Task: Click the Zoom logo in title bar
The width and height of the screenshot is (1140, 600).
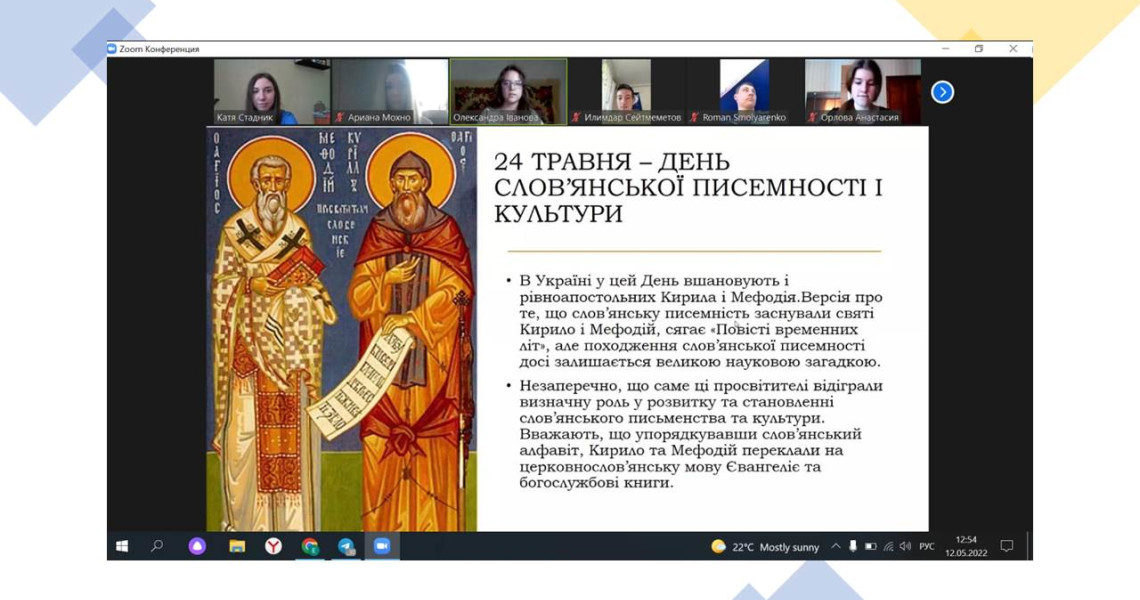Action: (x=112, y=49)
